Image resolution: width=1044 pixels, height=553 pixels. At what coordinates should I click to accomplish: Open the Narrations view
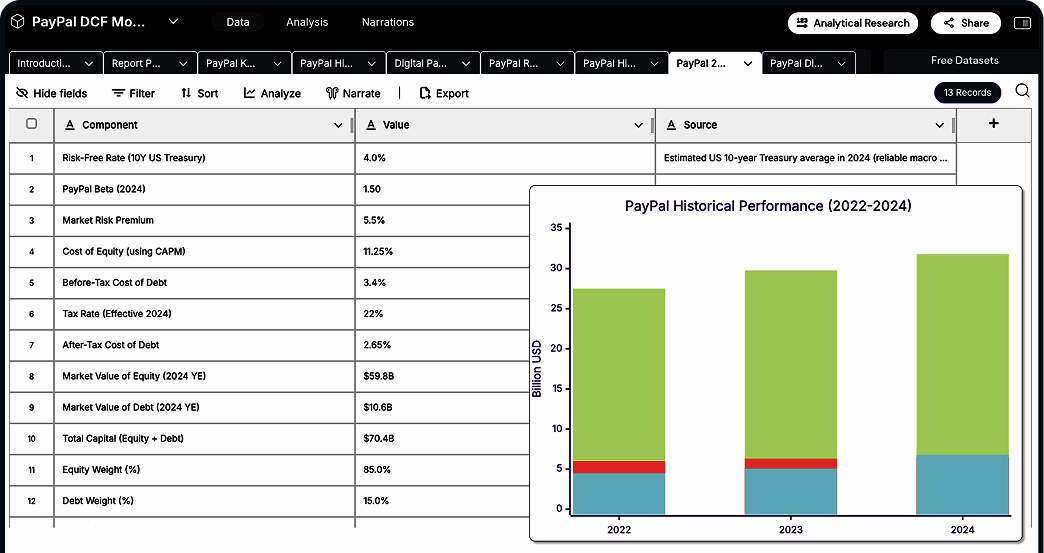tap(388, 22)
